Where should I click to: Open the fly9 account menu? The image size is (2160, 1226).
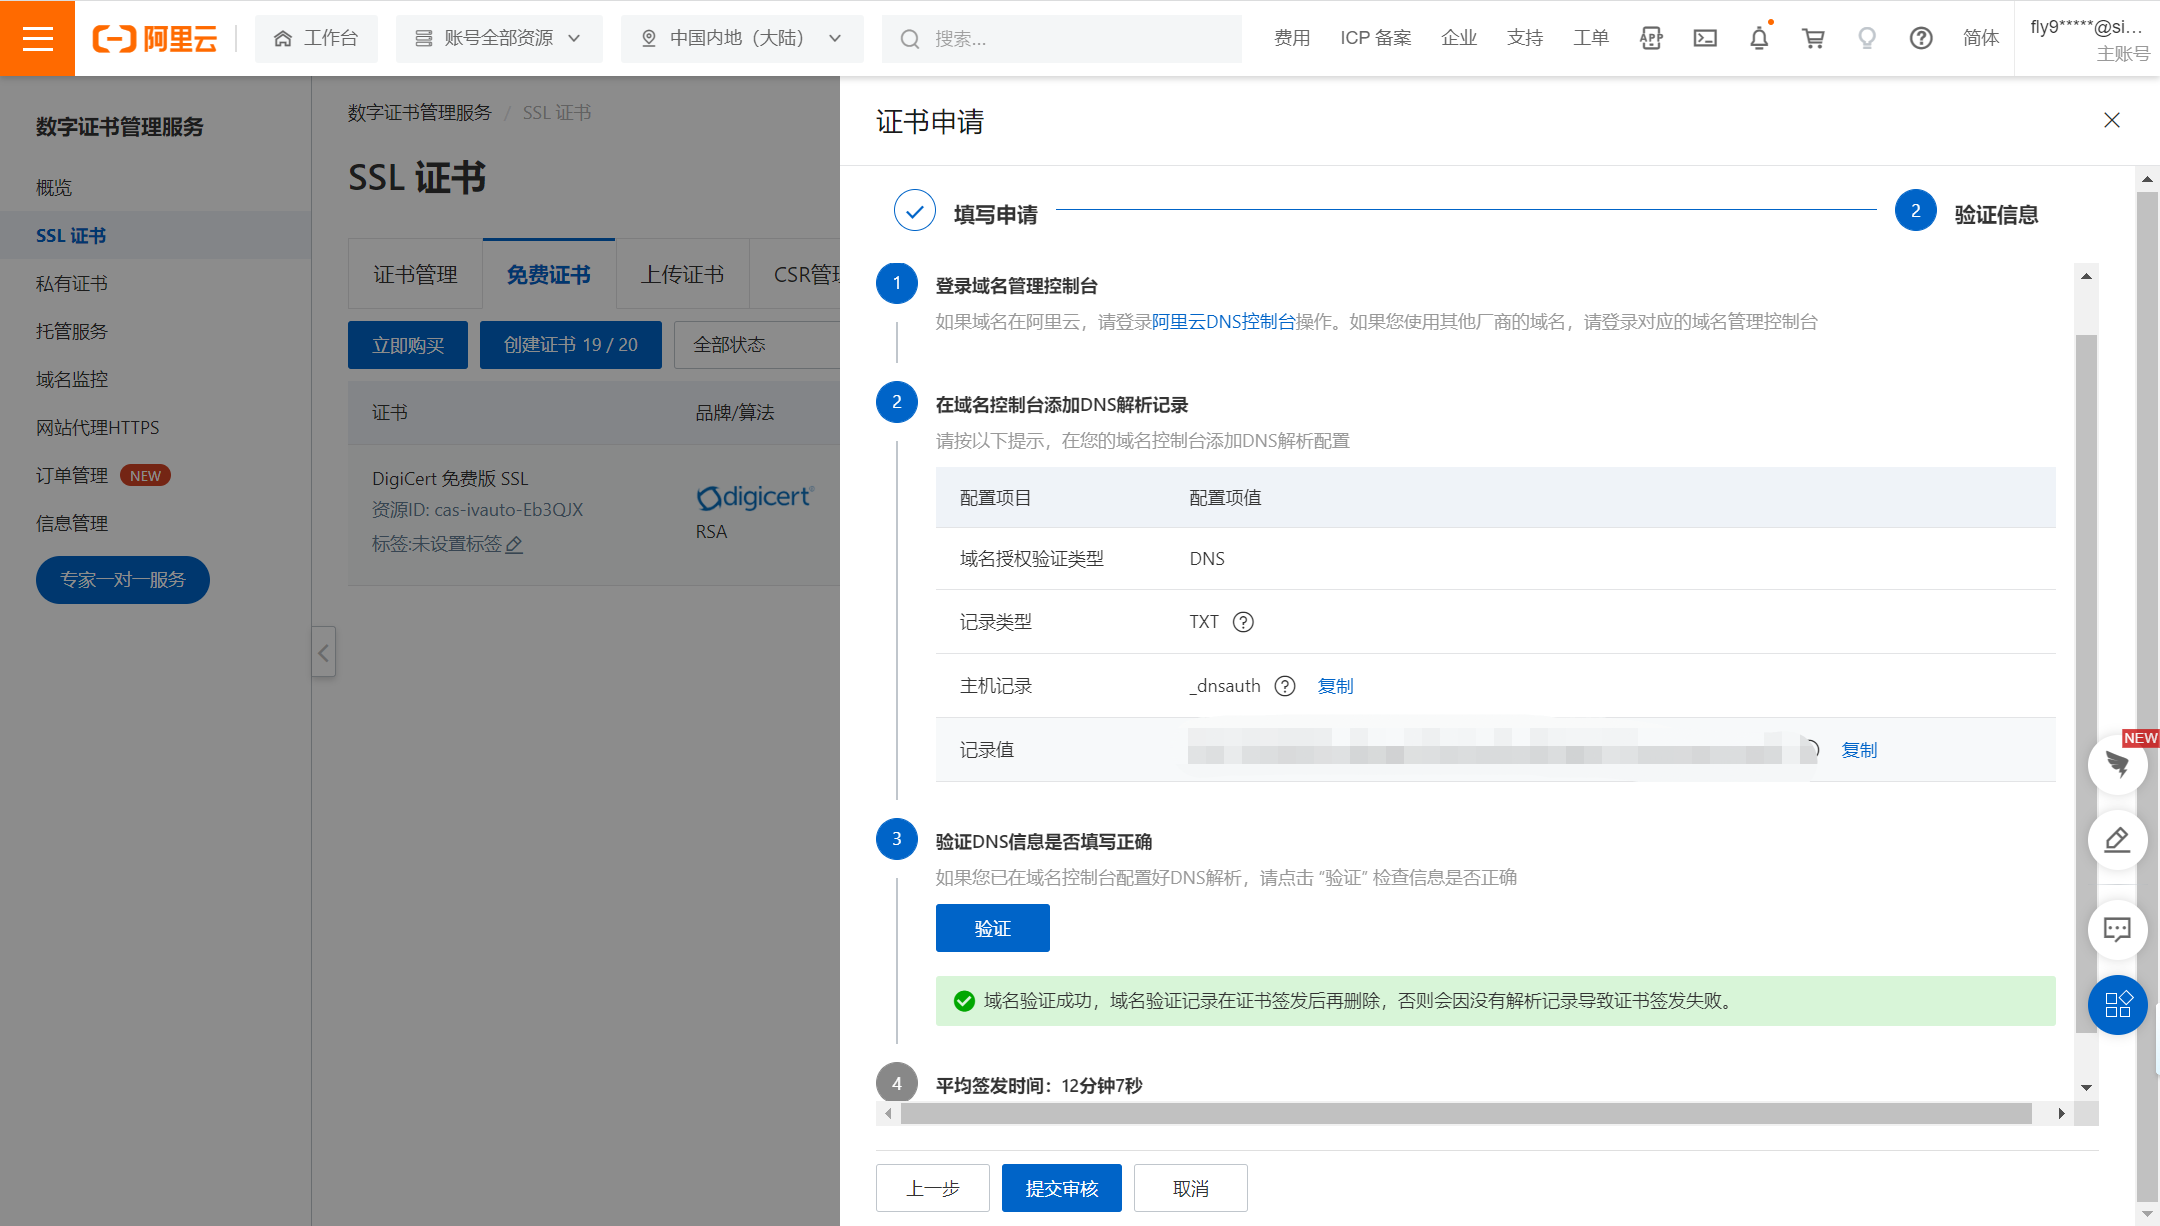click(x=2089, y=39)
